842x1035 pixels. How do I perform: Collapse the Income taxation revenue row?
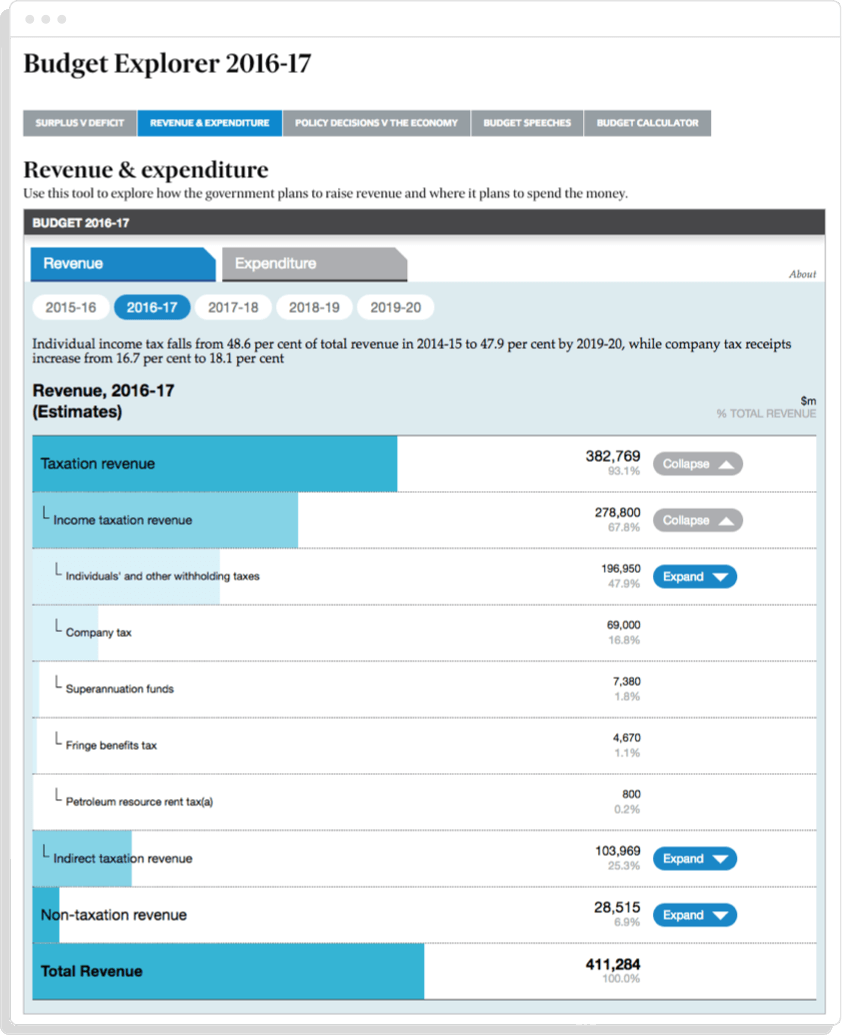click(697, 520)
